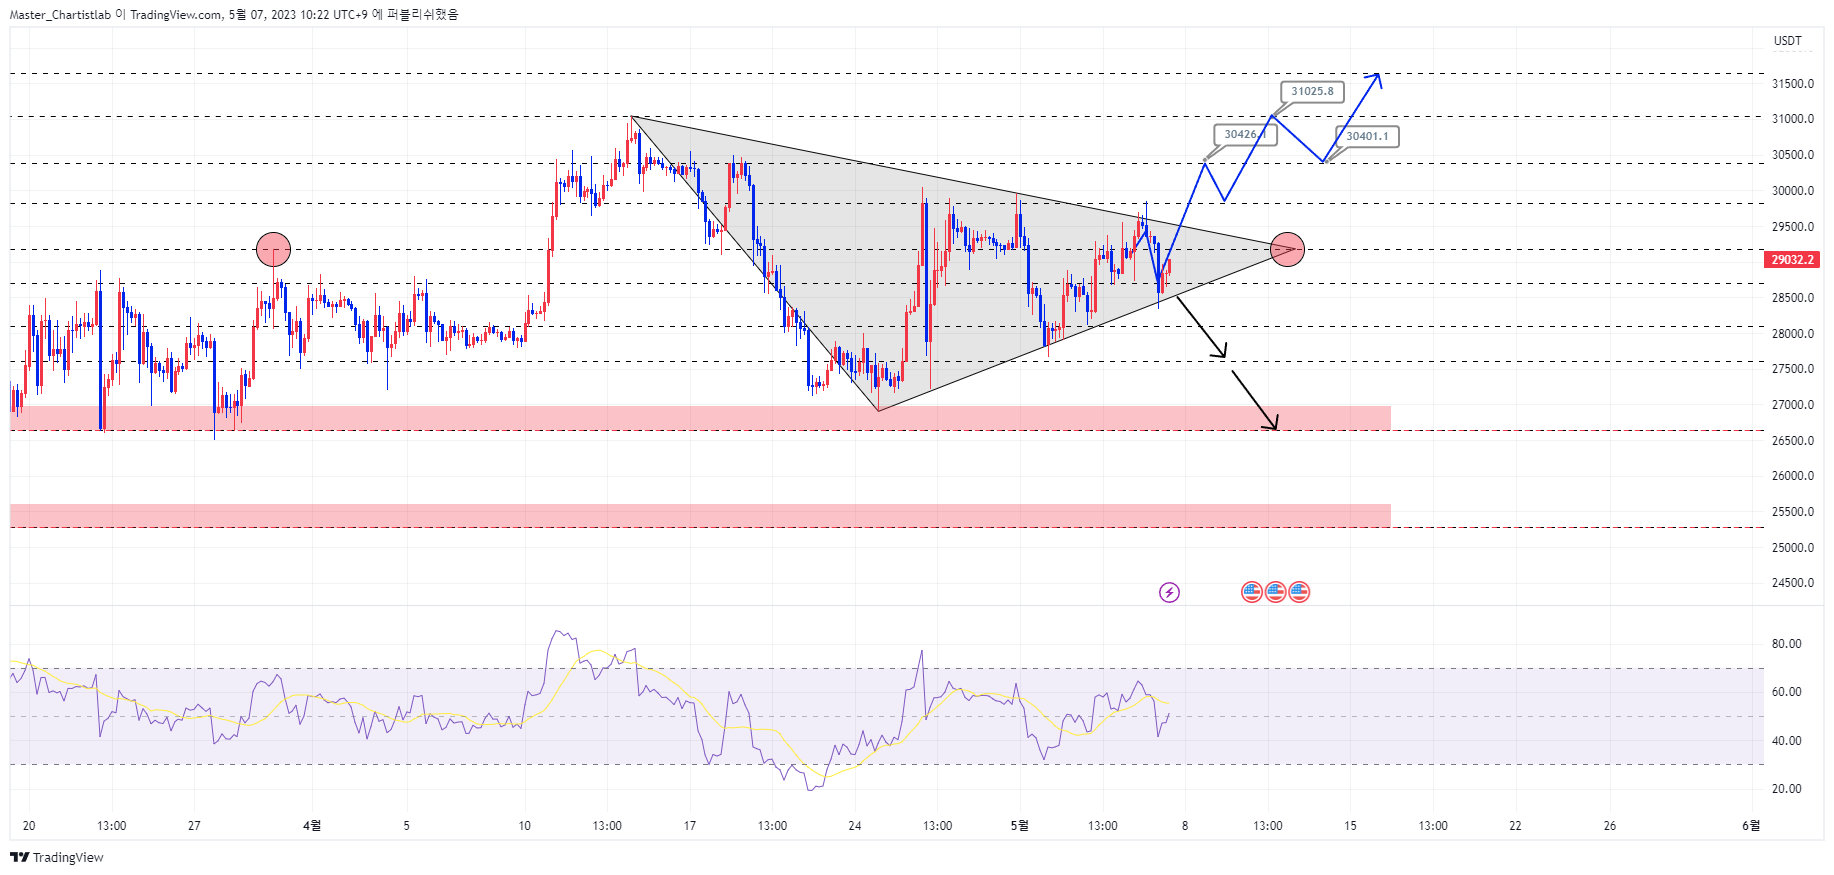Click the Master_Chartistlab publisher header text
Screen dimensions: 1834x875
click(x=234, y=14)
